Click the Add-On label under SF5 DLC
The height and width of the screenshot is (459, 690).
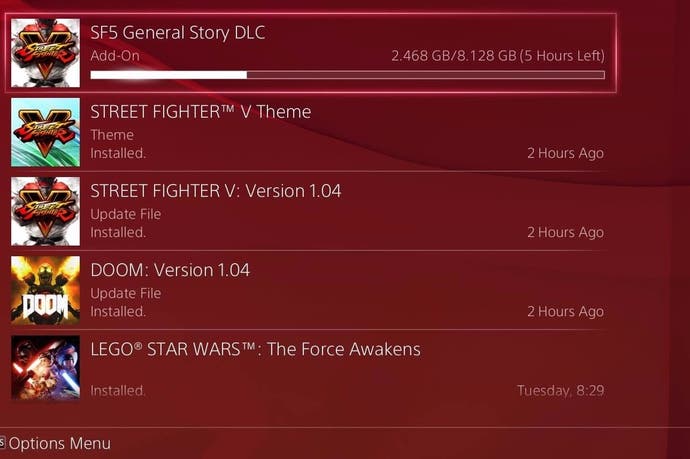pos(115,56)
